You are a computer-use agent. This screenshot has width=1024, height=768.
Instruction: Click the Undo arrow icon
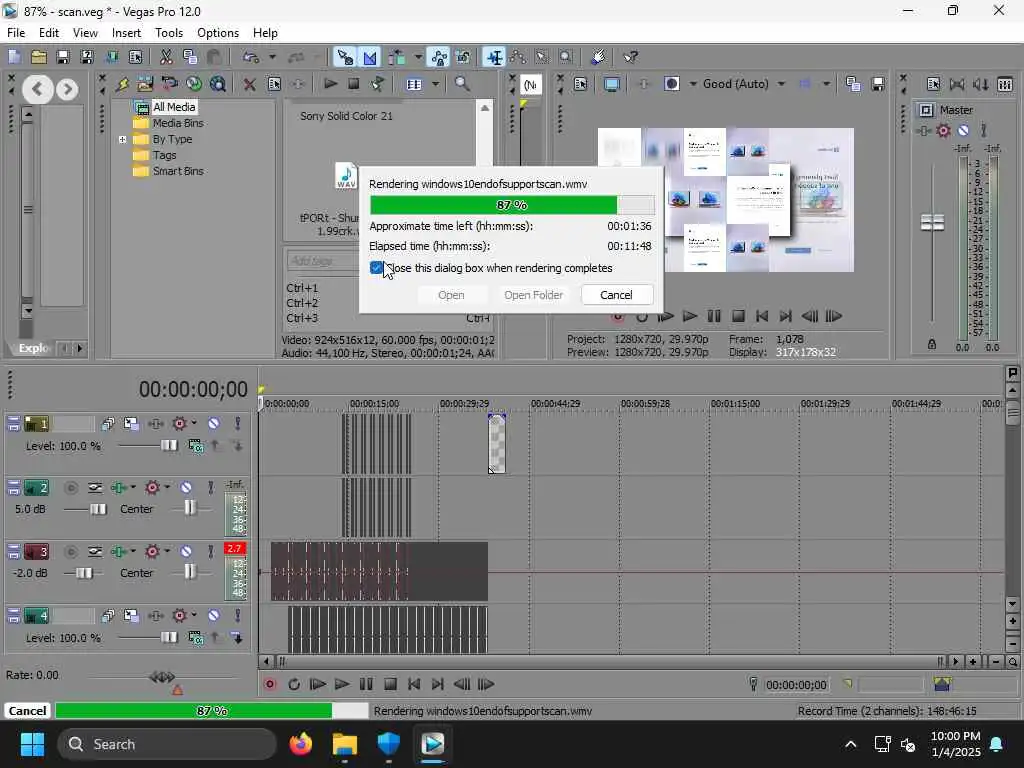pos(251,57)
